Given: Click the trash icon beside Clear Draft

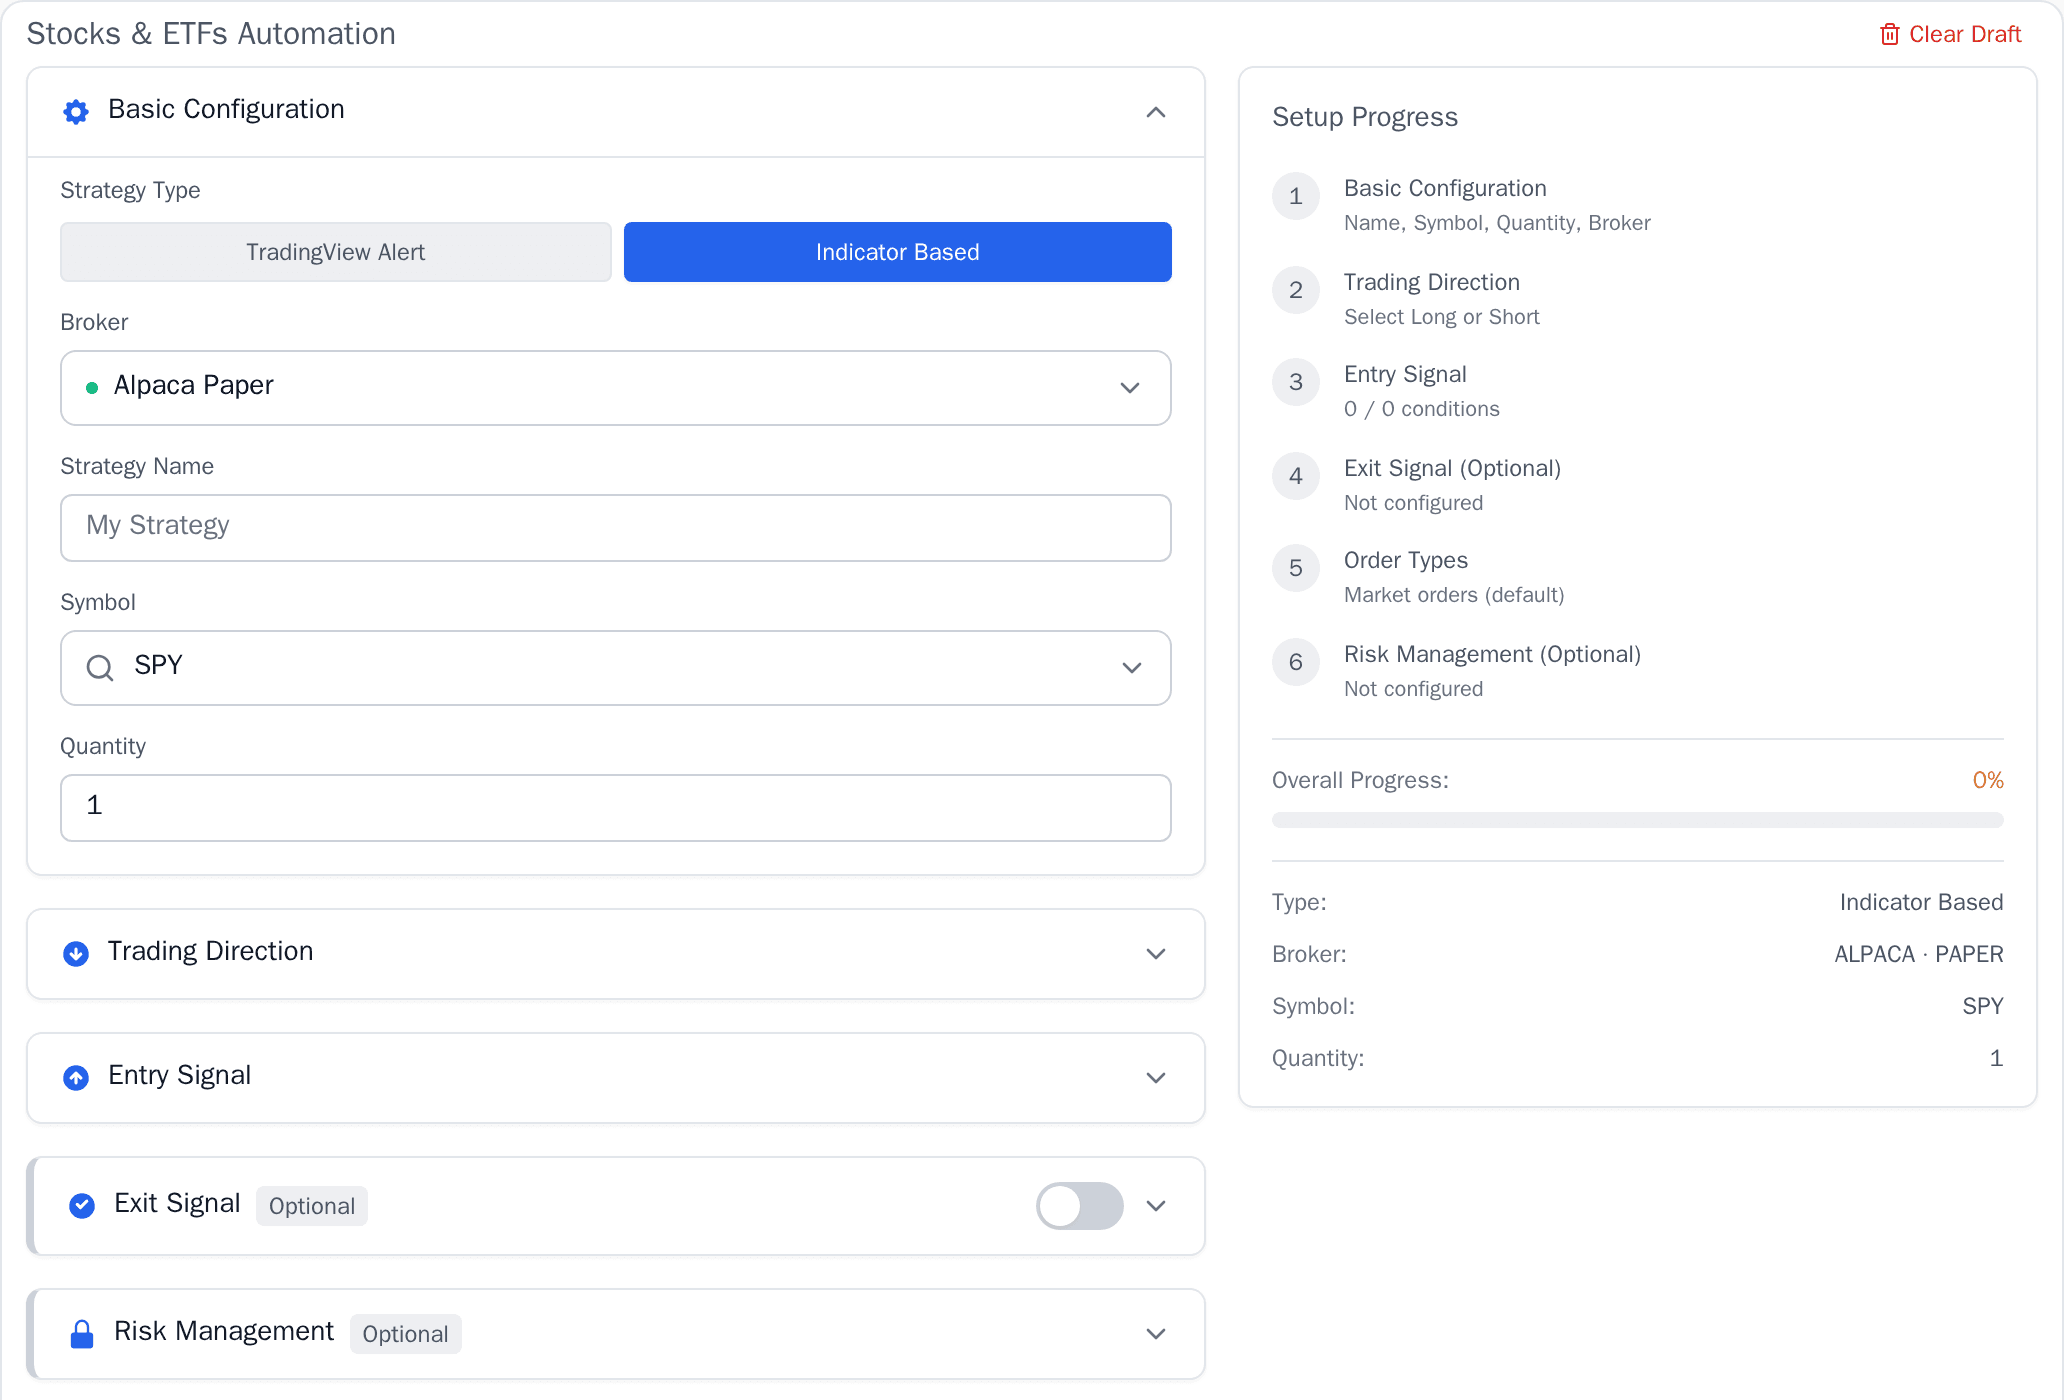Looking at the screenshot, I should (1889, 35).
